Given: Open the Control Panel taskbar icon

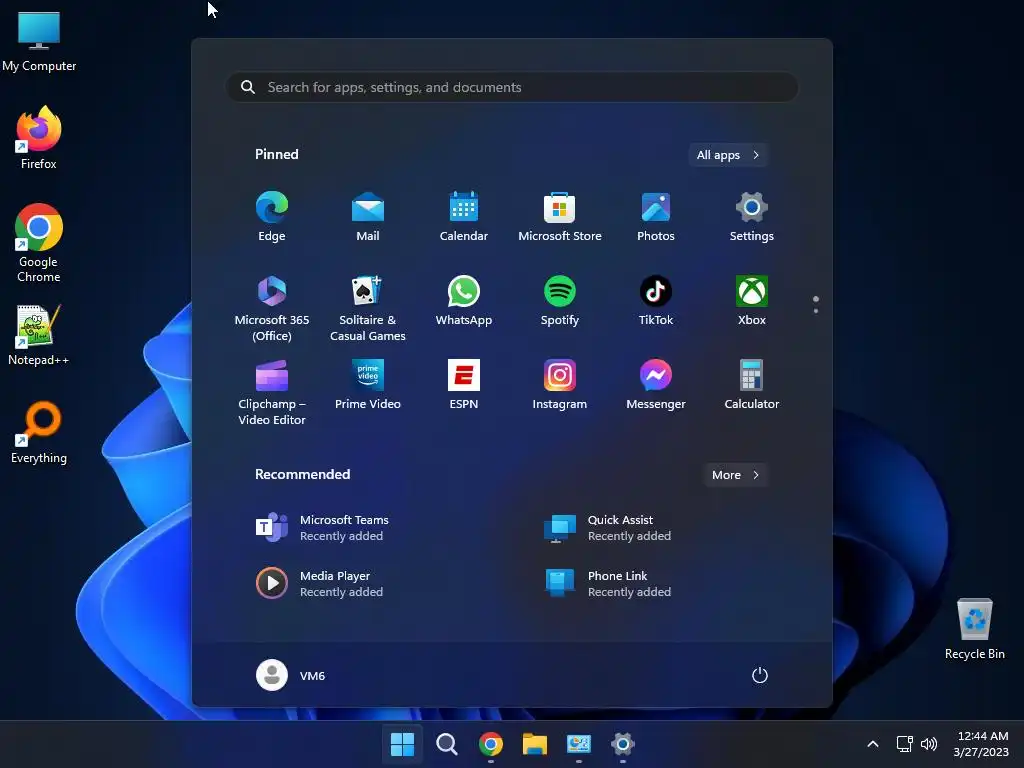Looking at the screenshot, I should (579, 744).
